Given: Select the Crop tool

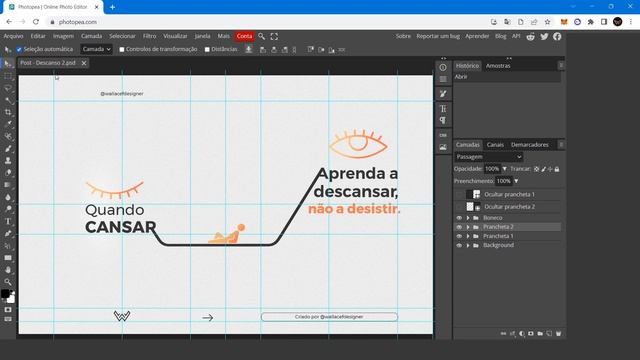Looking at the screenshot, I should (8, 112).
